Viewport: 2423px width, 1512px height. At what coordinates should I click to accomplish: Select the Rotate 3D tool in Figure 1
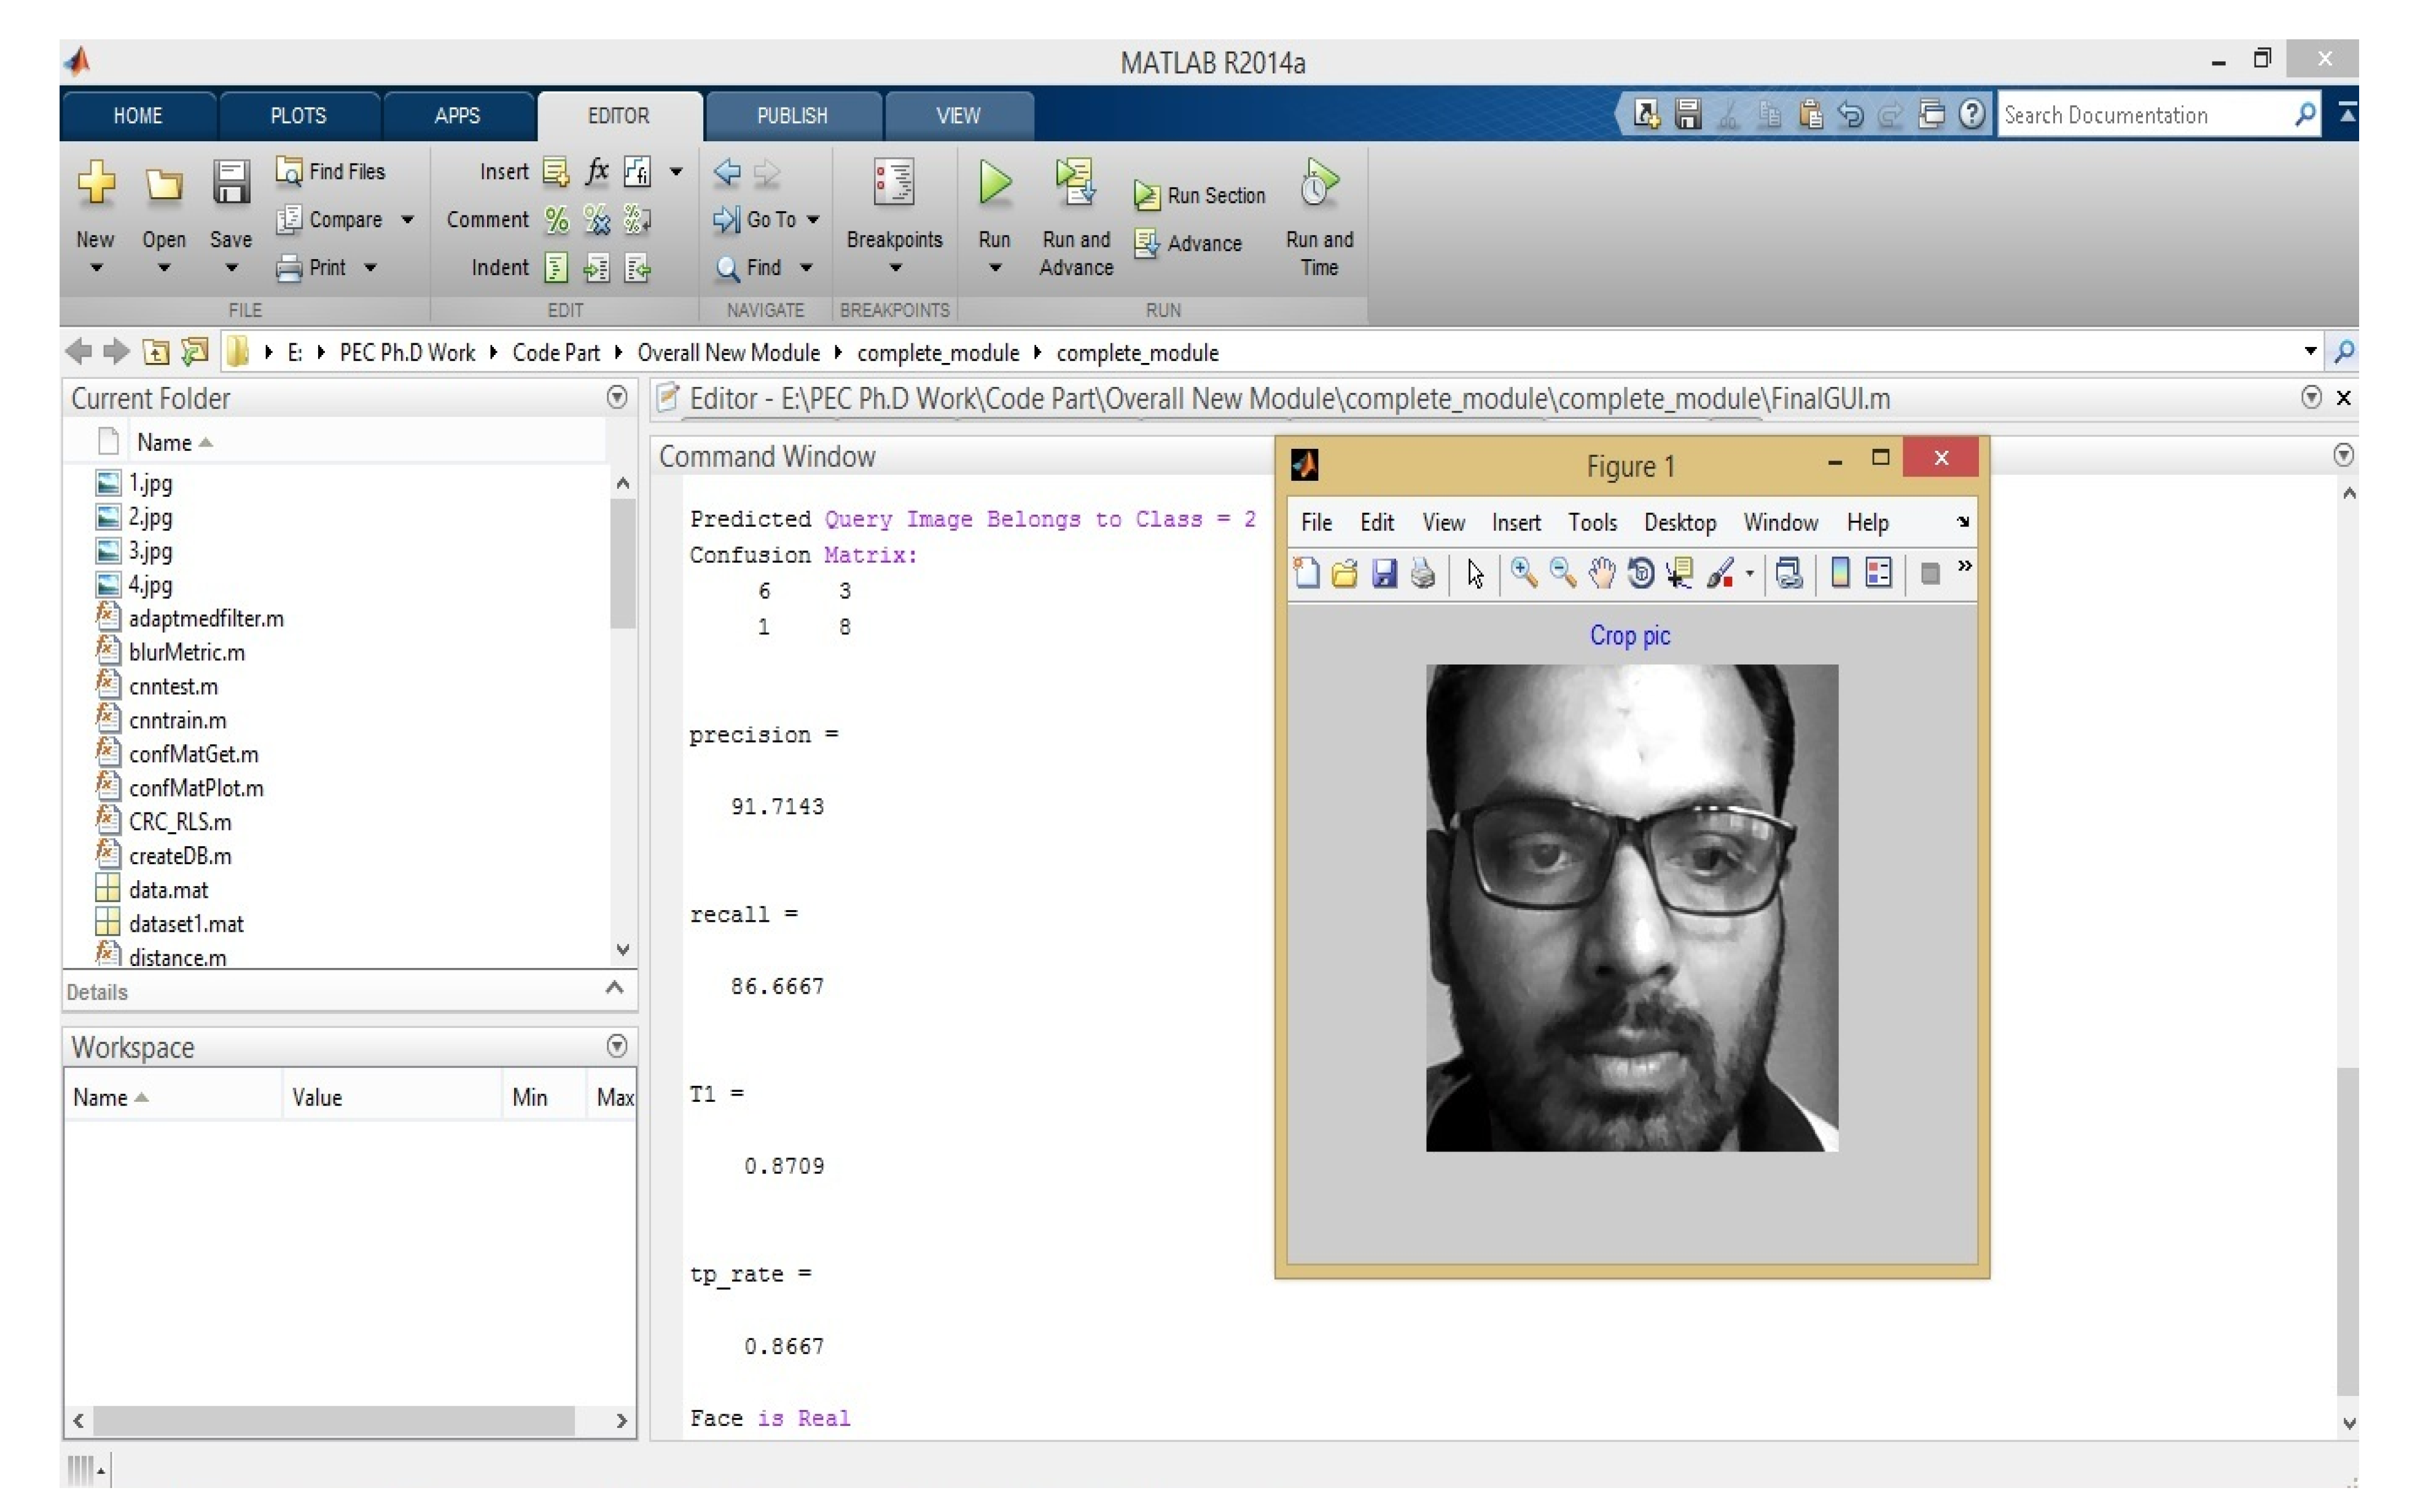point(1640,573)
